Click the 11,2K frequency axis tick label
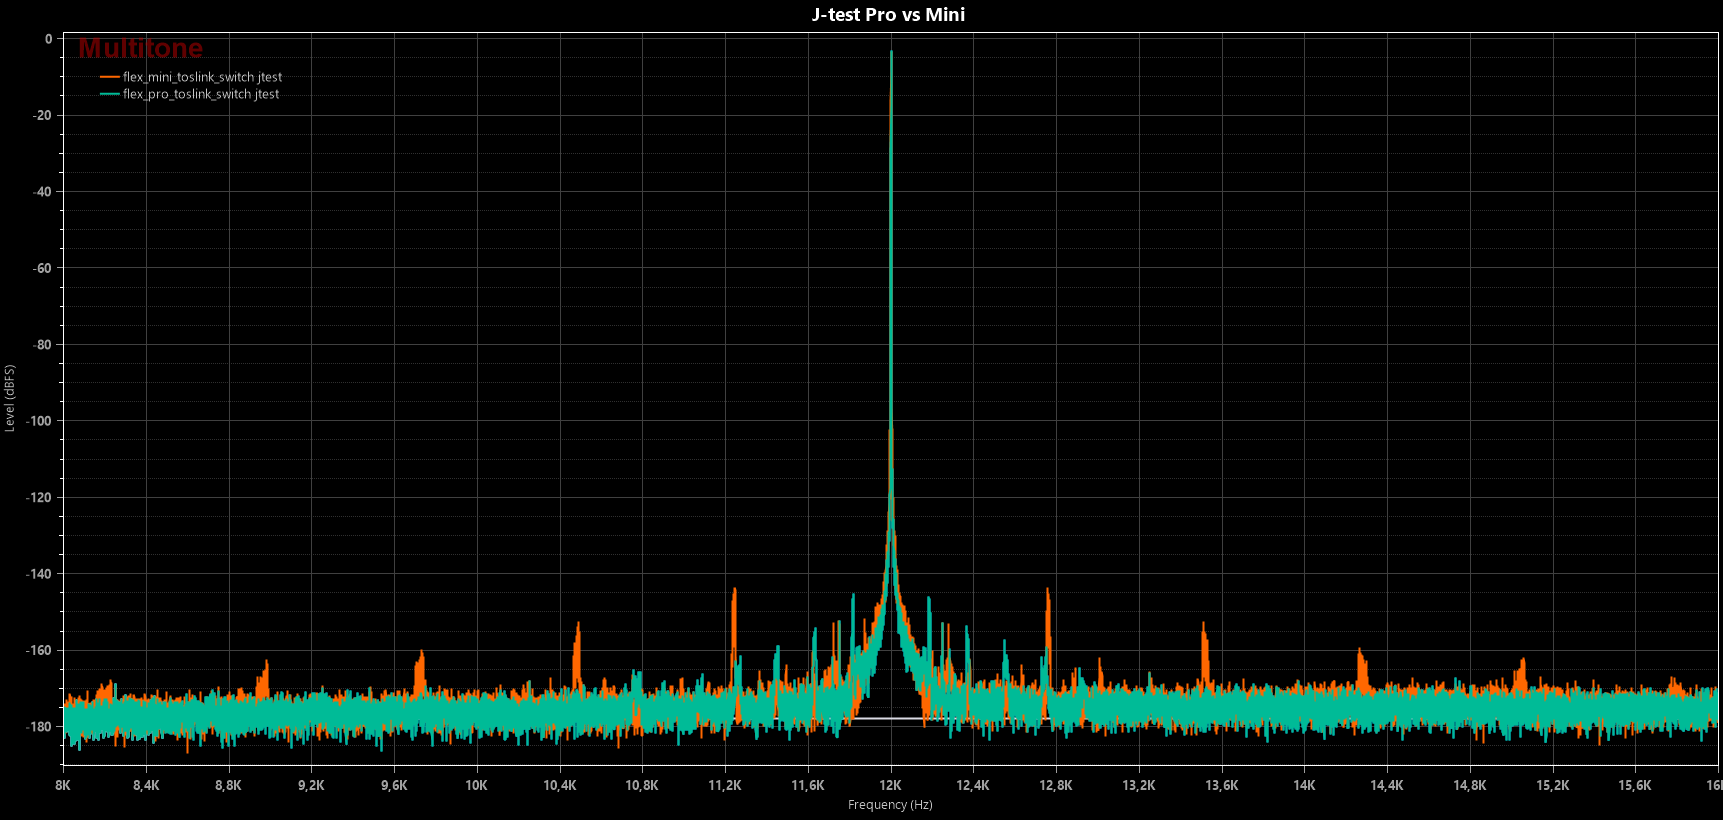The width and height of the screenshot is (1723, 820). click(x=725, y=785)
